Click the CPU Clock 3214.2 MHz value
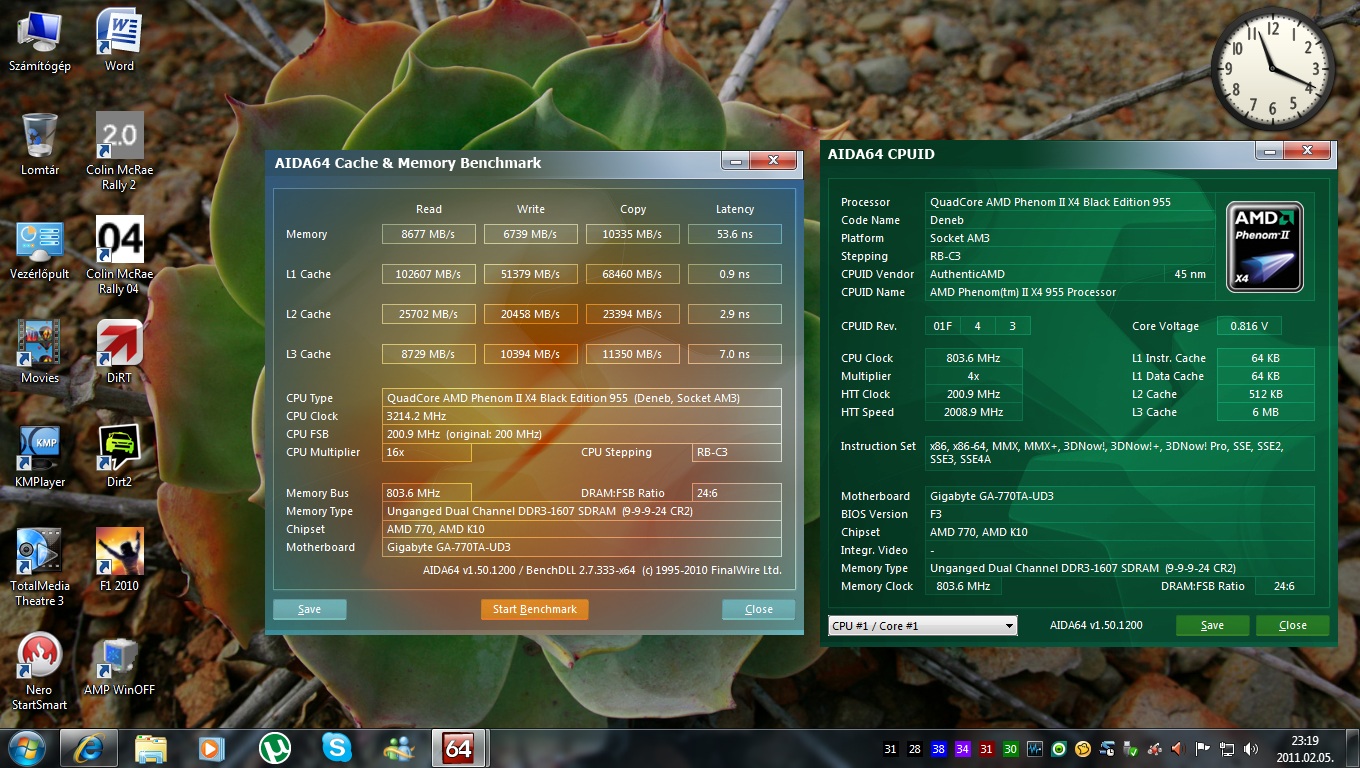 pyautogui.click(x=582, y=416)
